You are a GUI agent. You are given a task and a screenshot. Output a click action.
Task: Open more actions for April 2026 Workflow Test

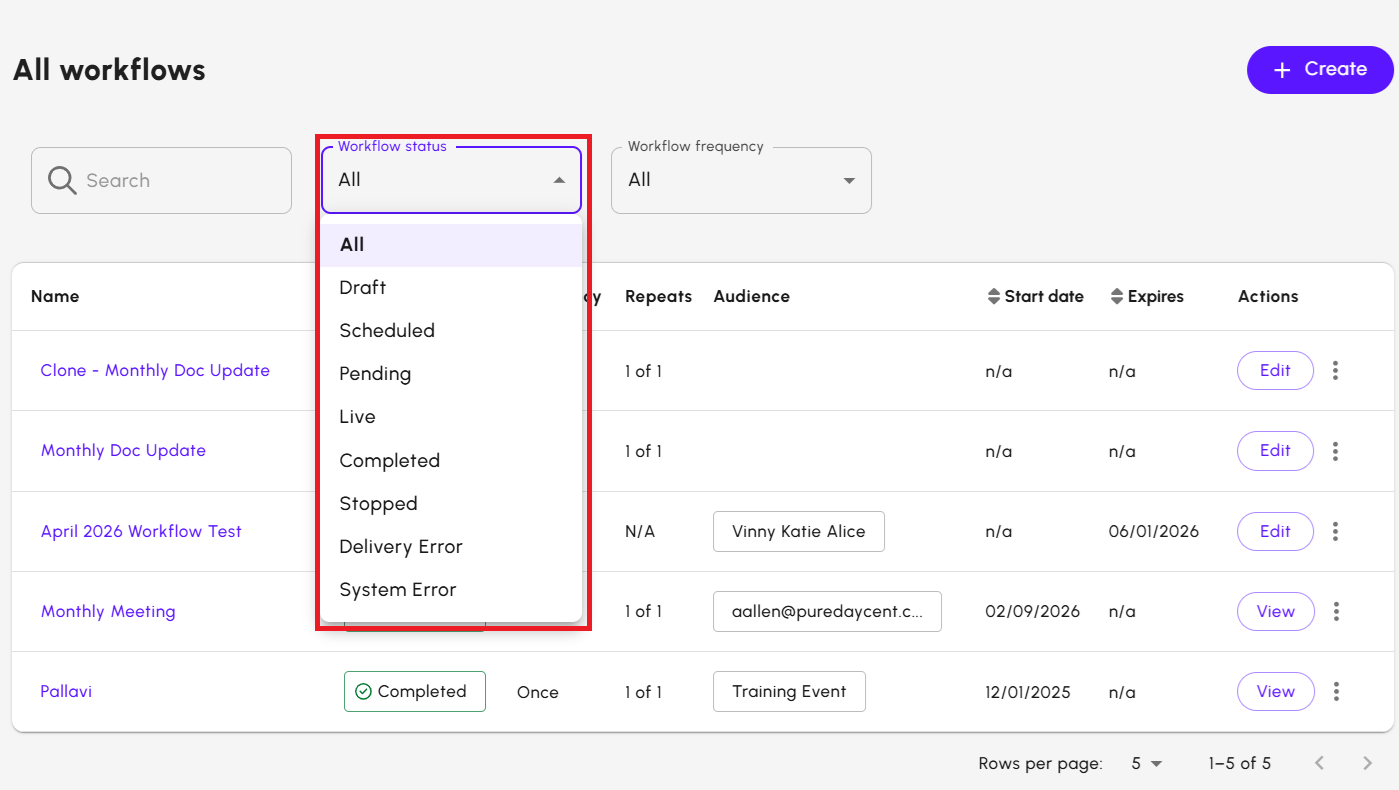(x=1336, y=531)
